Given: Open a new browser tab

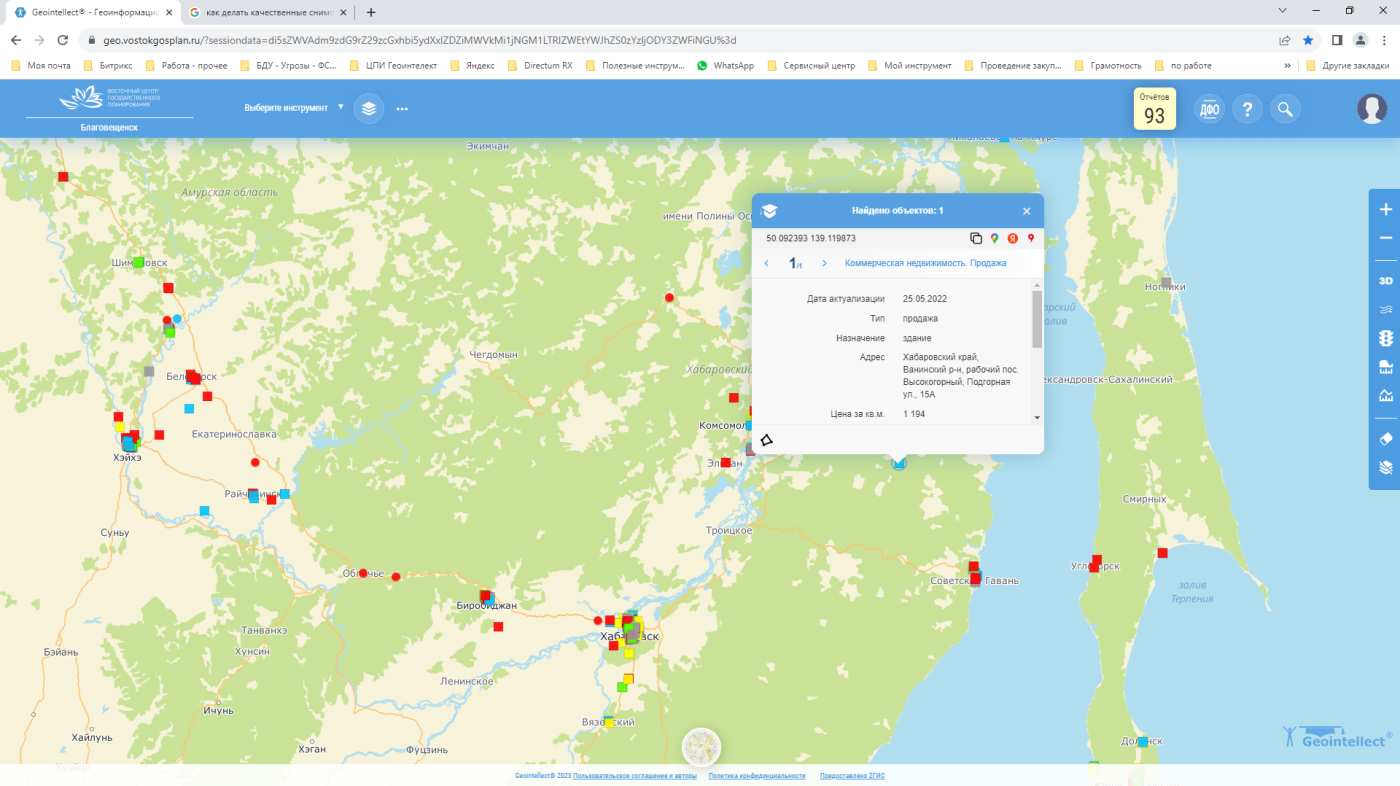Looking at the screenshot, I should click(x=371, y=12).
